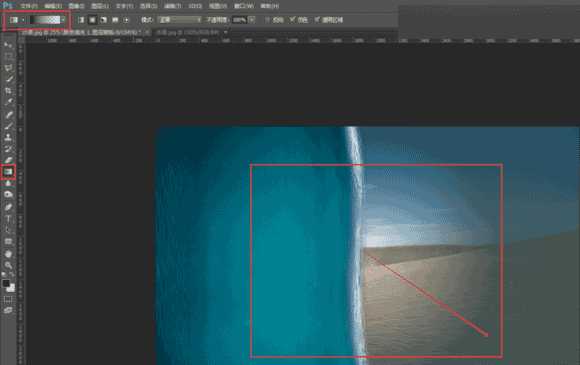This screenshot has width=580, height=365.
Task: Uncheck the 仿色 dither checkbox
Action: (x=292, y=20)
